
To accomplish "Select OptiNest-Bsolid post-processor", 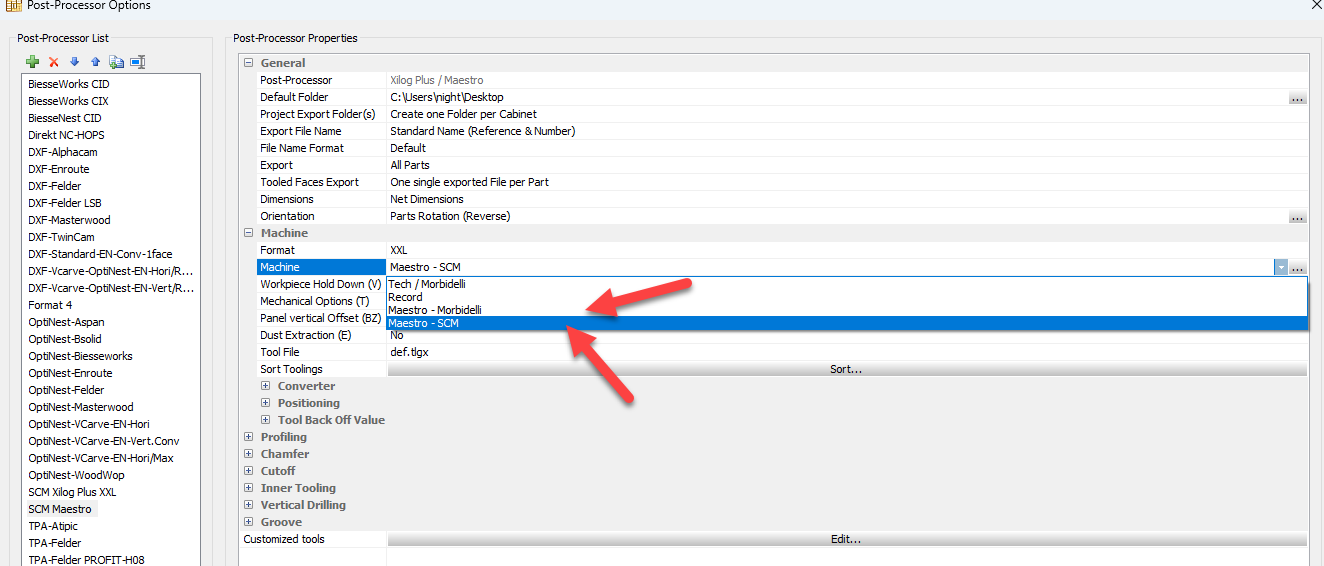I will point(66,339).
